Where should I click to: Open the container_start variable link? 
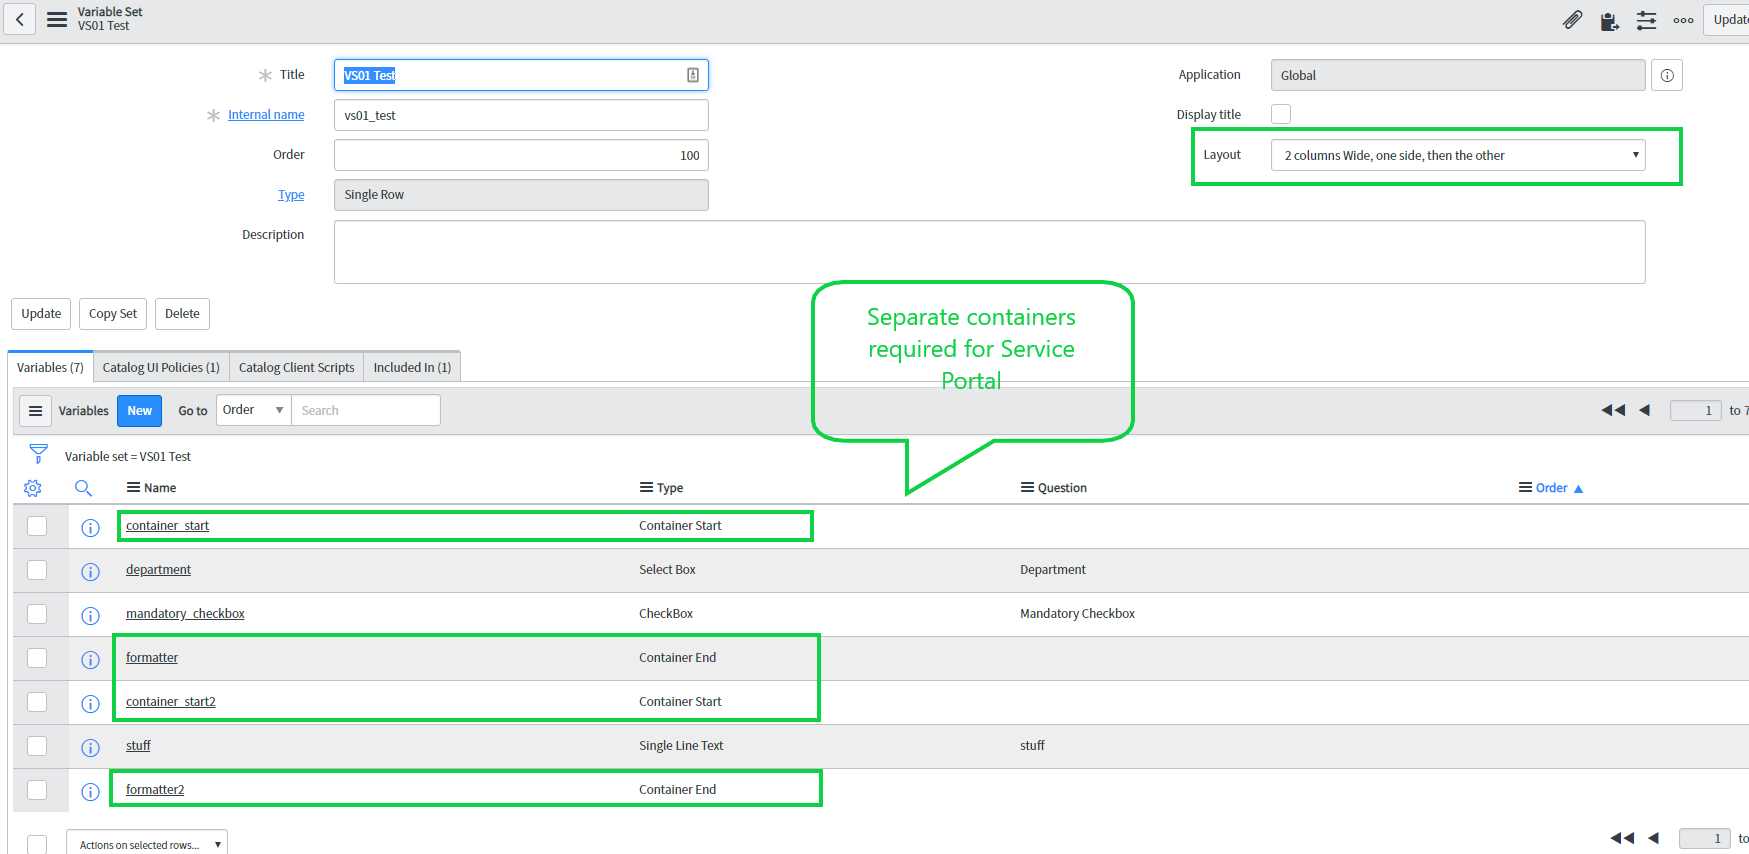167,526
